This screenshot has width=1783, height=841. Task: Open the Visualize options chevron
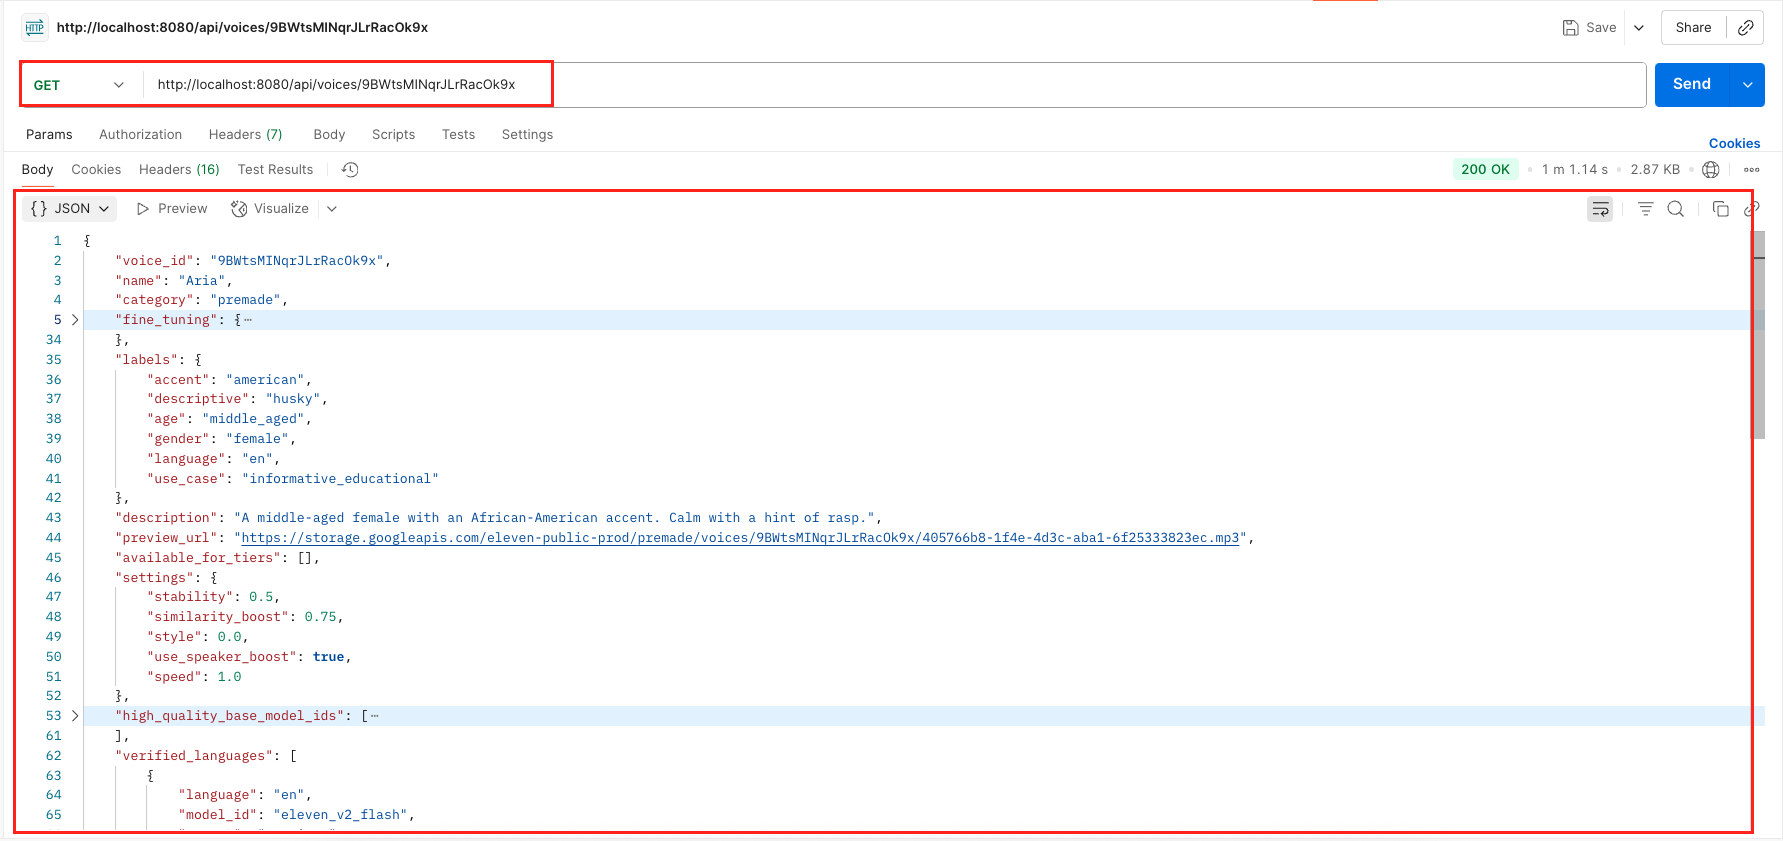[x=332, y=208]
